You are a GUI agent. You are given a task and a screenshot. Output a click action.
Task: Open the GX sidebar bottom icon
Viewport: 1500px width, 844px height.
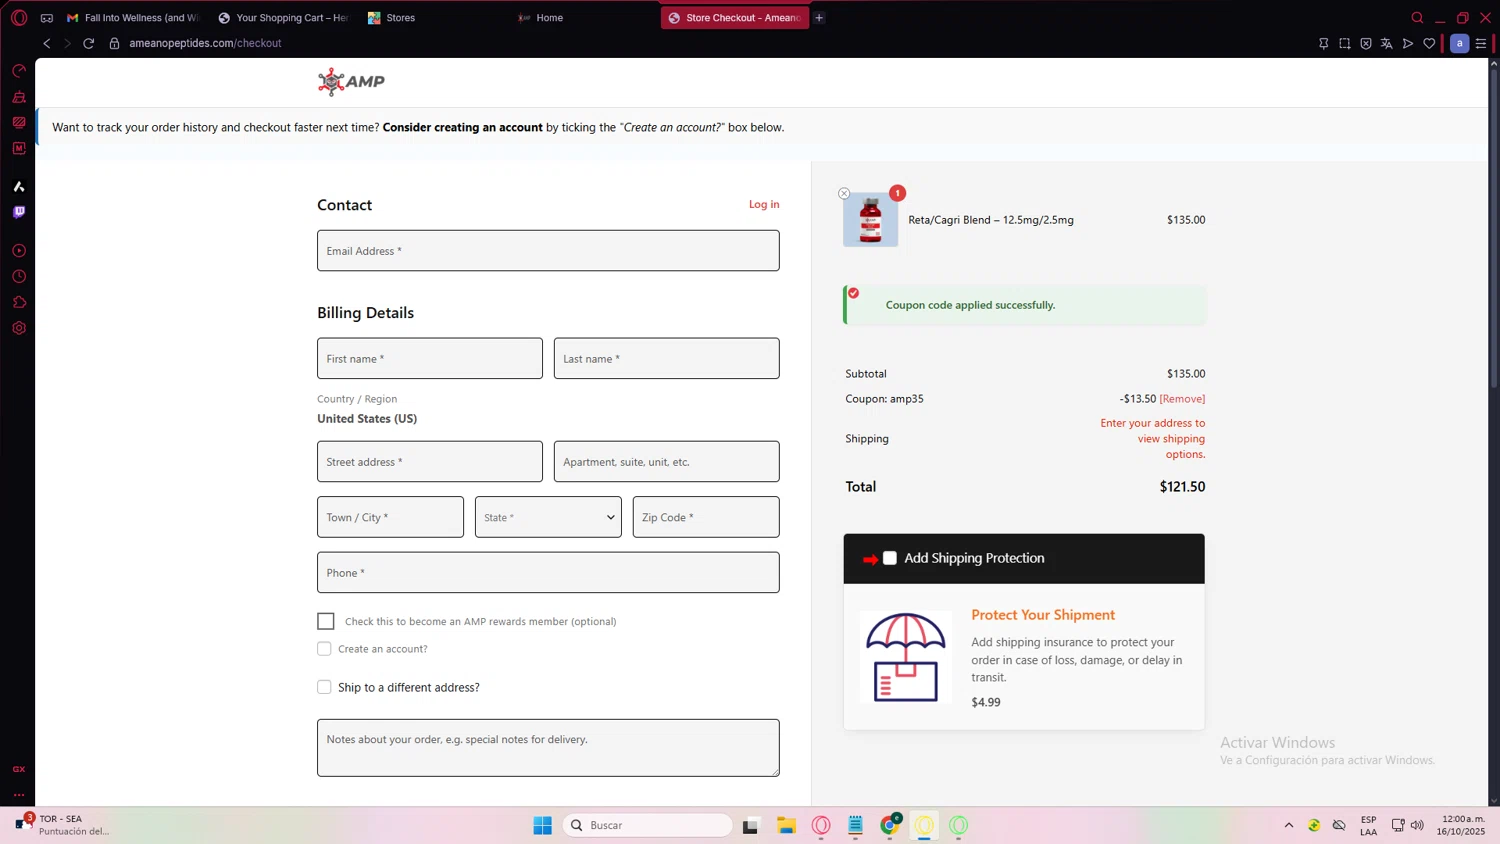(19, 769)
